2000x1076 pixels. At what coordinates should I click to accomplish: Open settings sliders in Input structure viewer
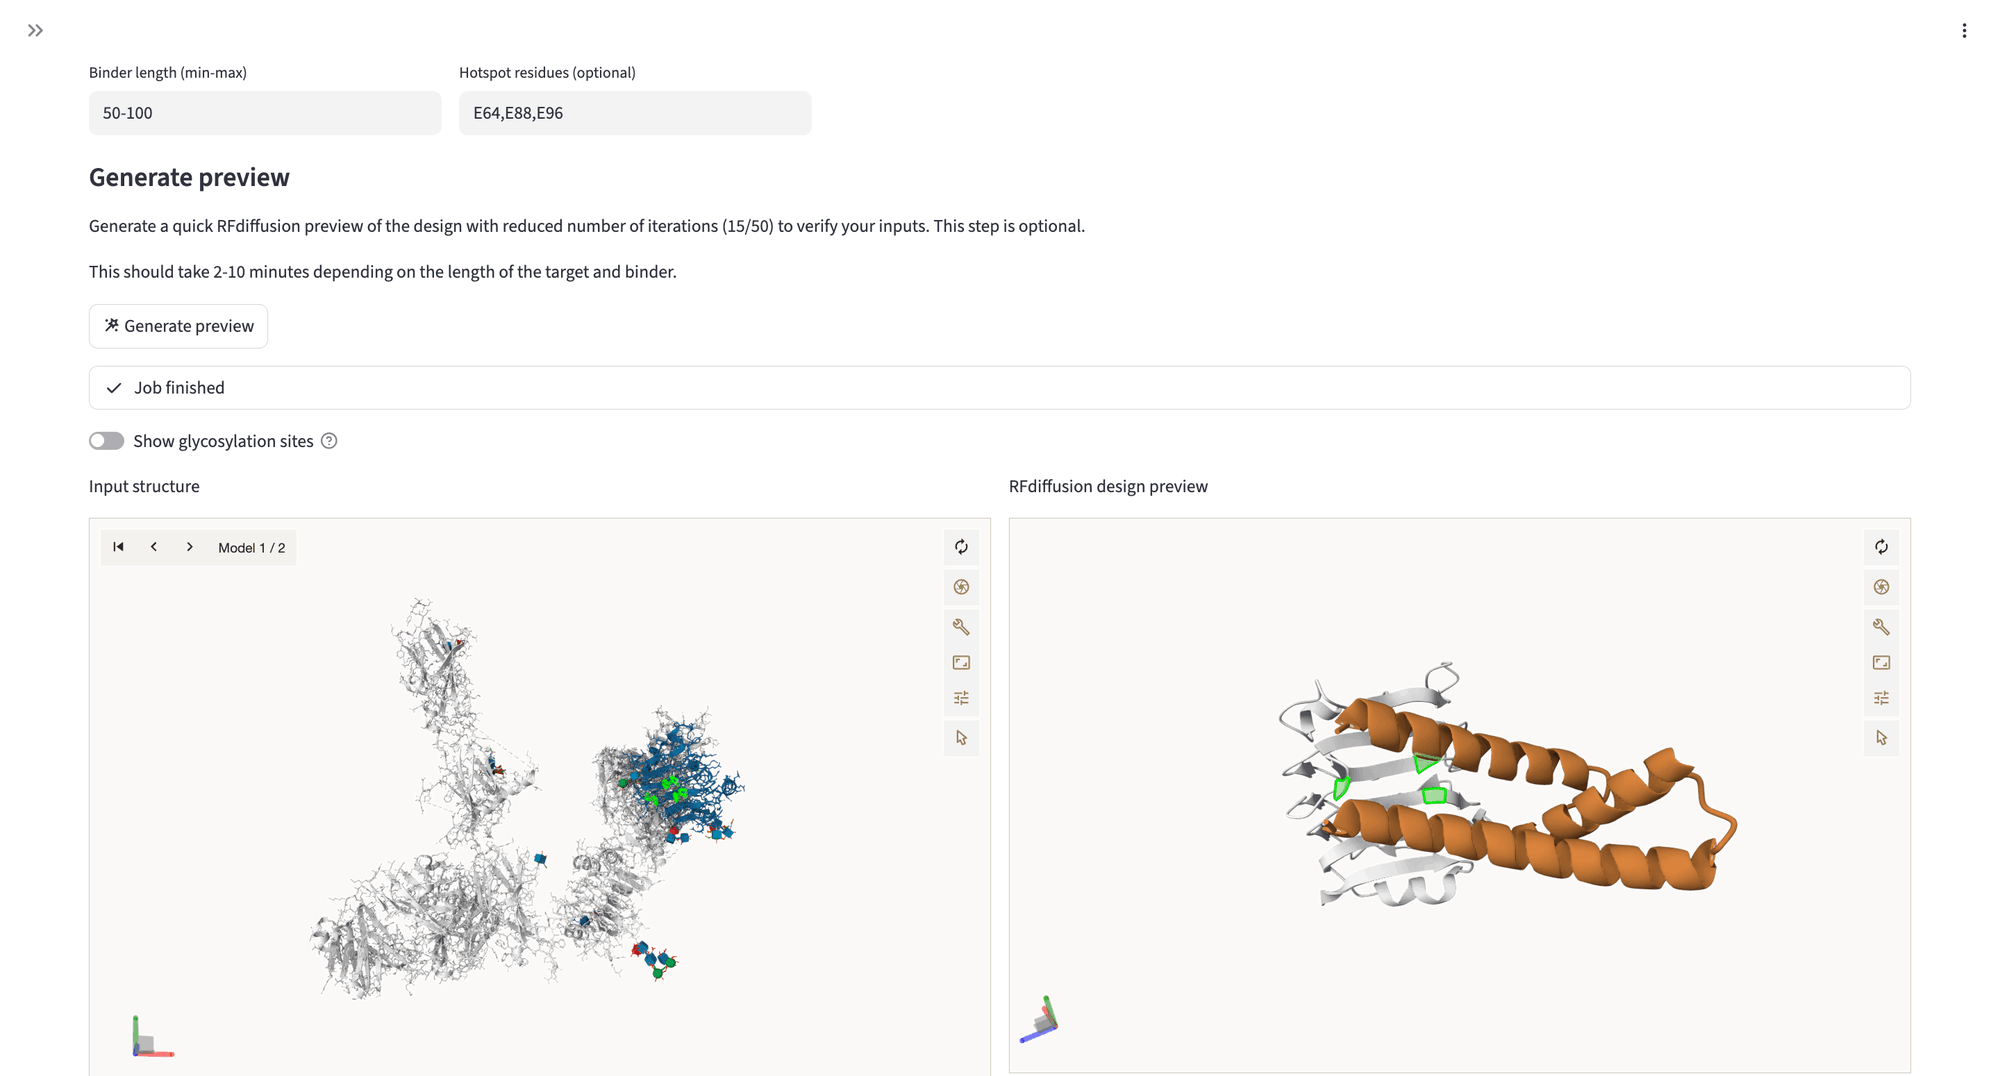[x=961, y=698]
